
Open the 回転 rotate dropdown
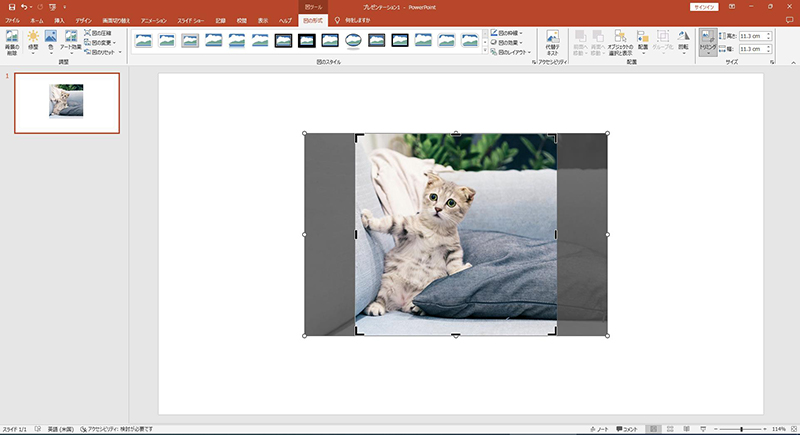[683, 42]
